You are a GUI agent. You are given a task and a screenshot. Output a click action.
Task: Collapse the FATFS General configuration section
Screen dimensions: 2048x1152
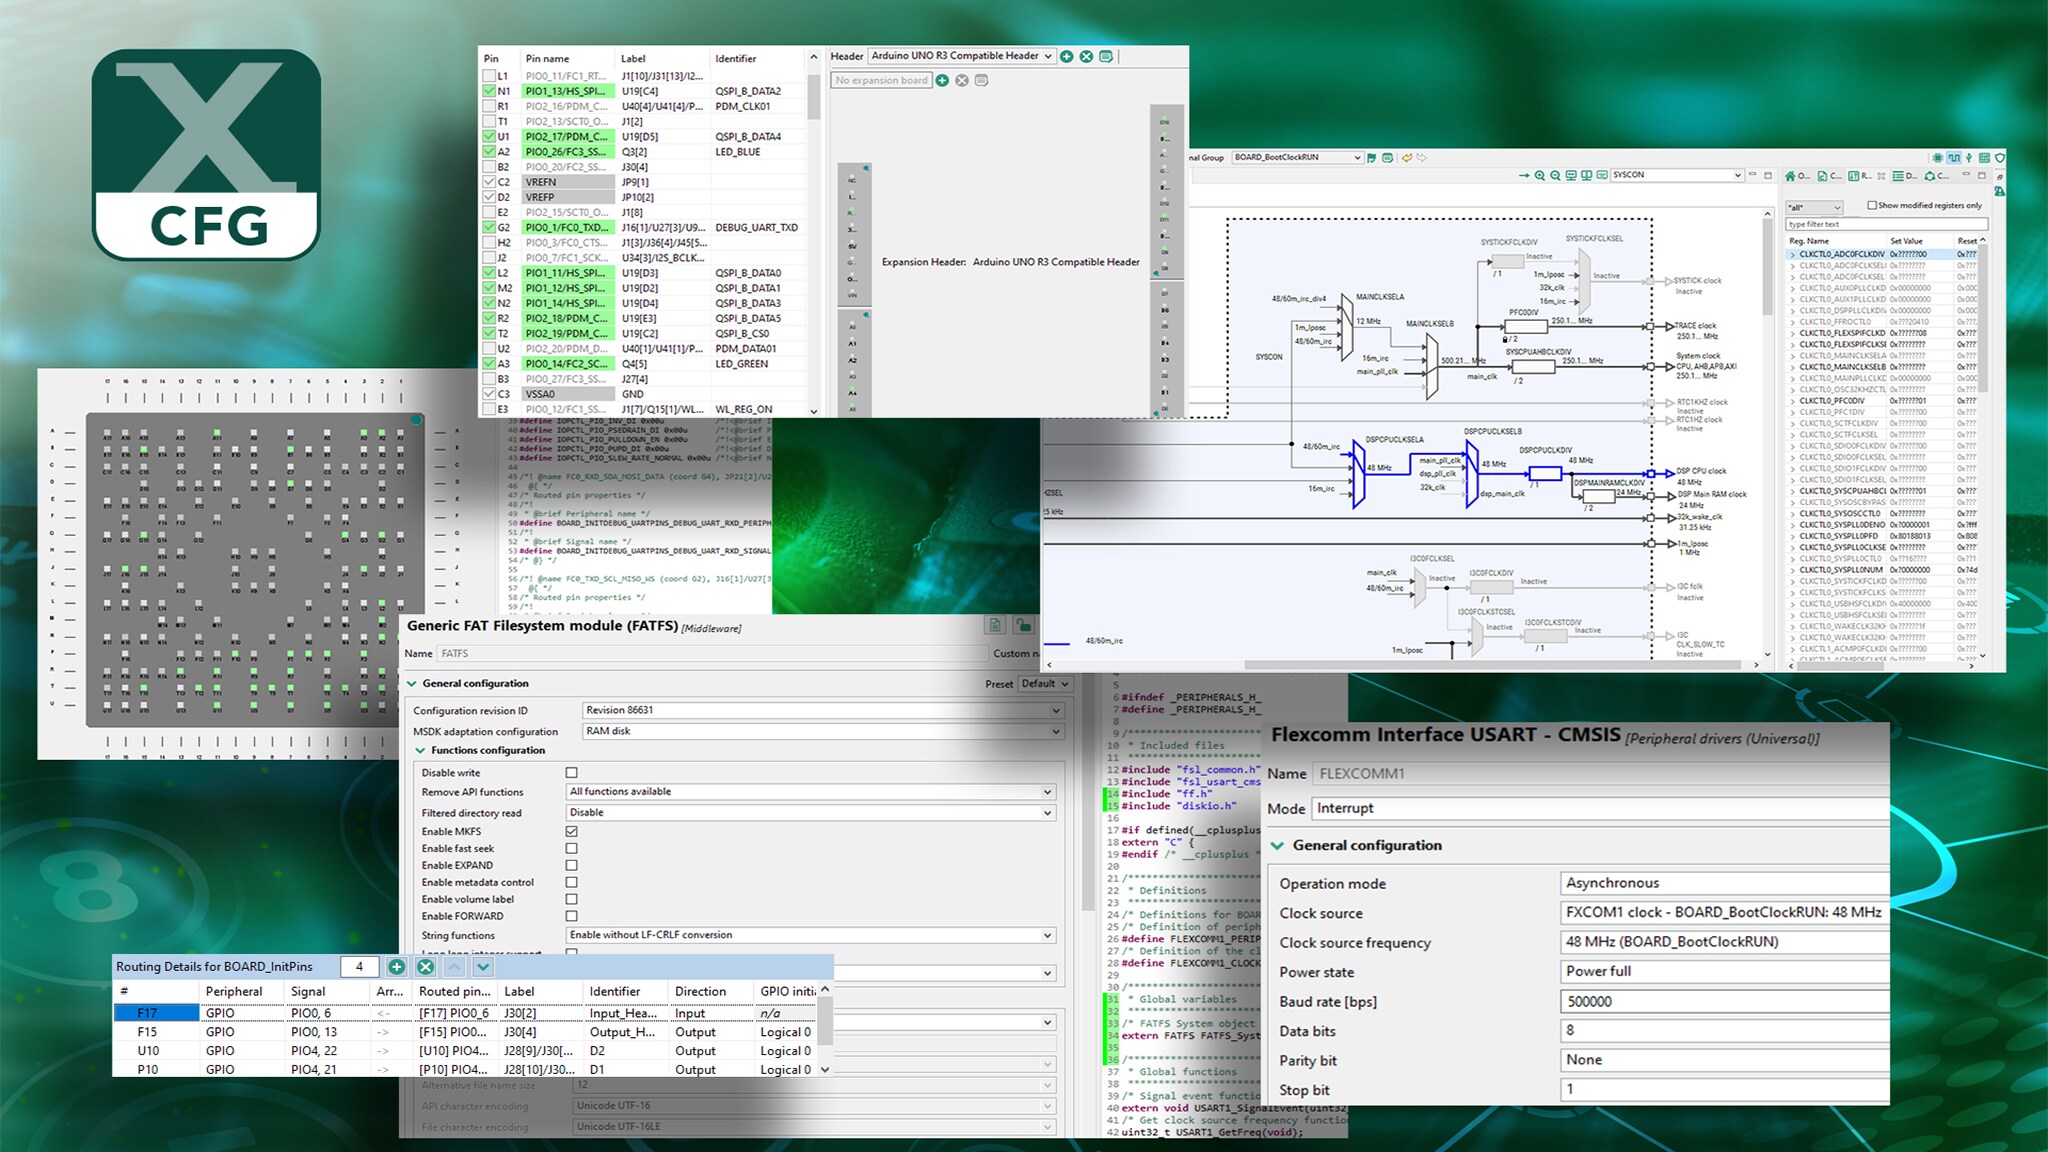click(412, 684)
